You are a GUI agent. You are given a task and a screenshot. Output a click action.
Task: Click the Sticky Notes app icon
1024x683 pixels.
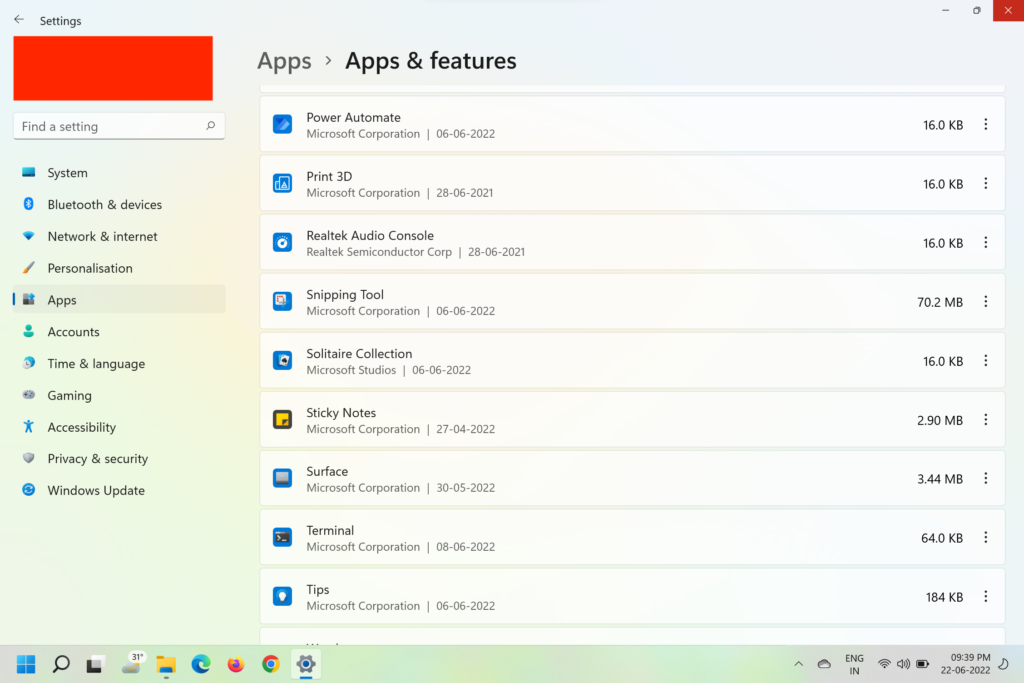coord(283,420)
